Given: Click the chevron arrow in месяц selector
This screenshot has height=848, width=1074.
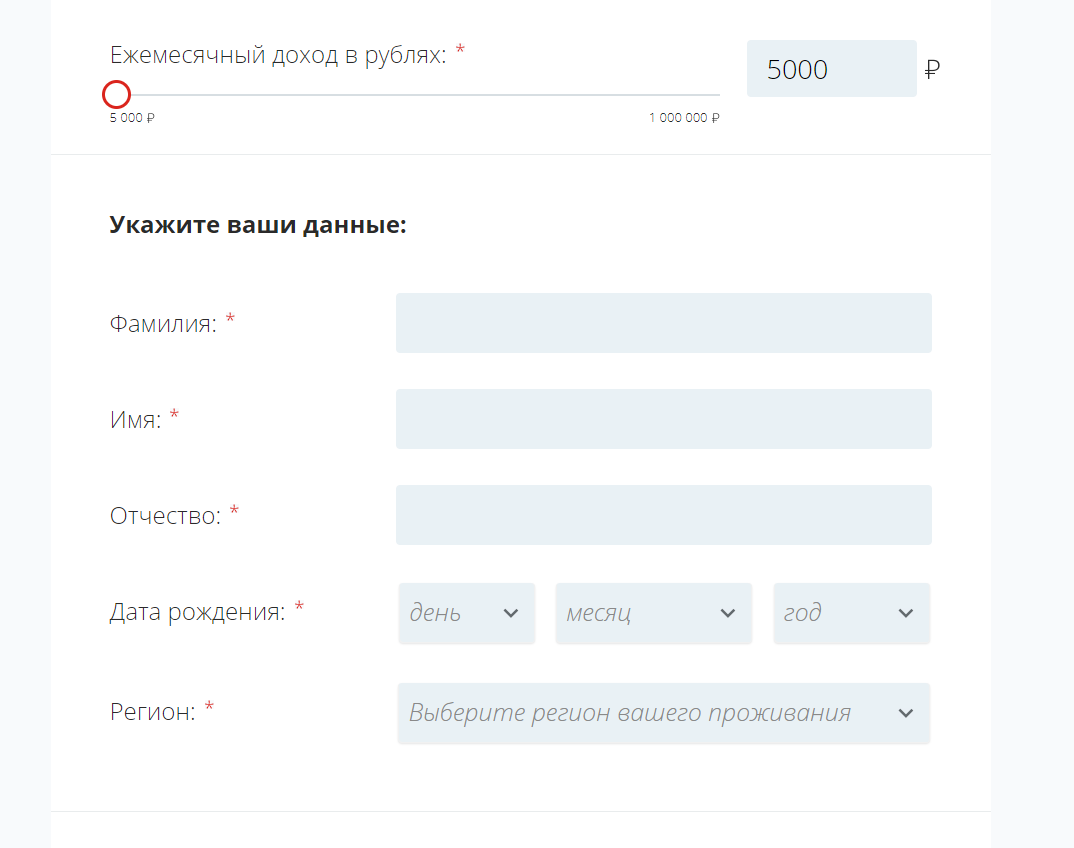Looking at the screenshot, I should pos(728,613).
